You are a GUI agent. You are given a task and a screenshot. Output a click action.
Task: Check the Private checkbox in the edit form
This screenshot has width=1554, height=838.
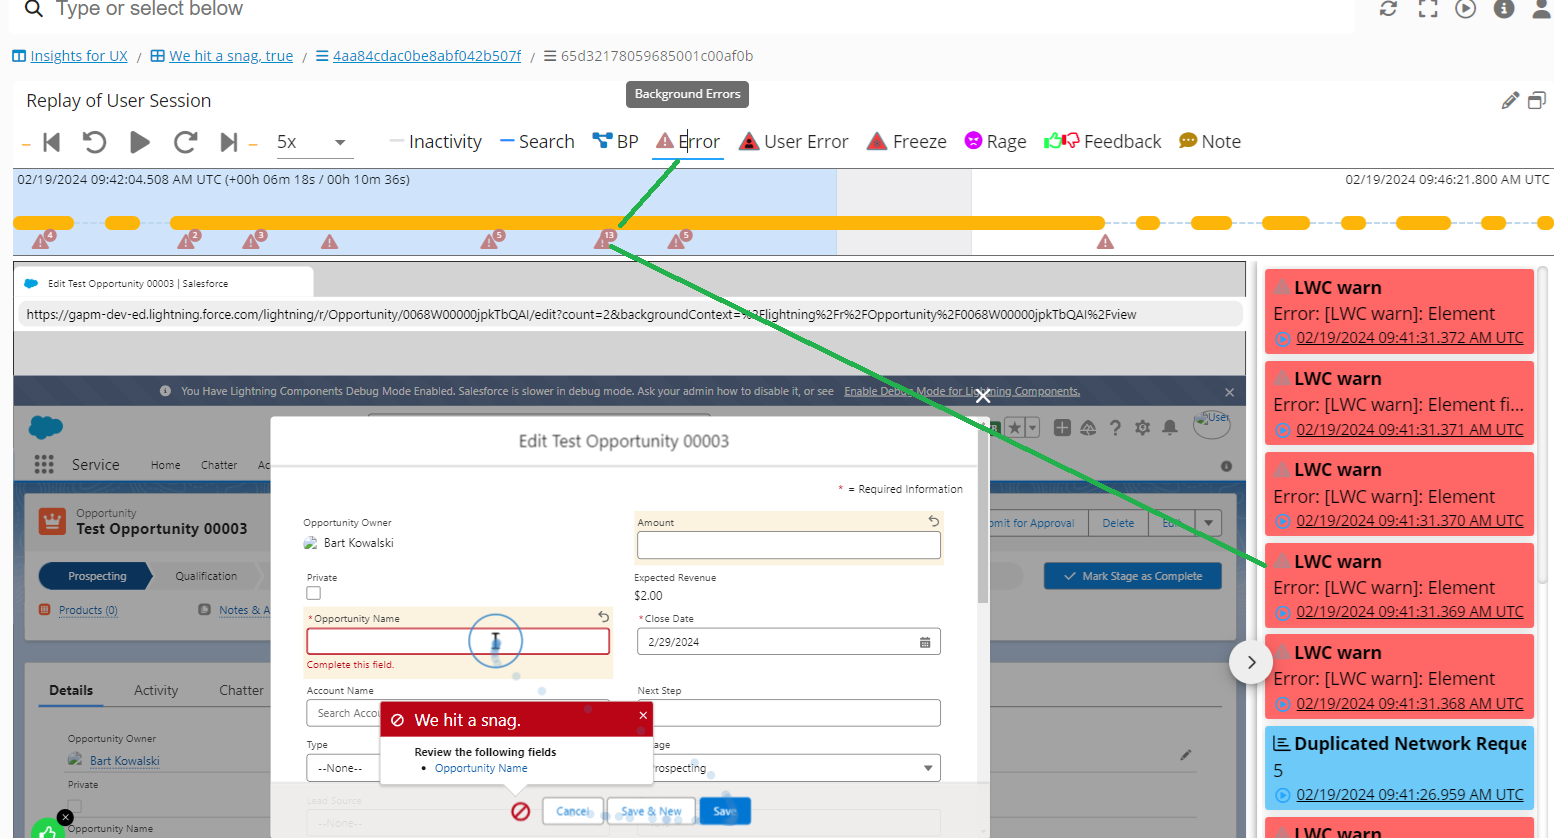point(313,592)
